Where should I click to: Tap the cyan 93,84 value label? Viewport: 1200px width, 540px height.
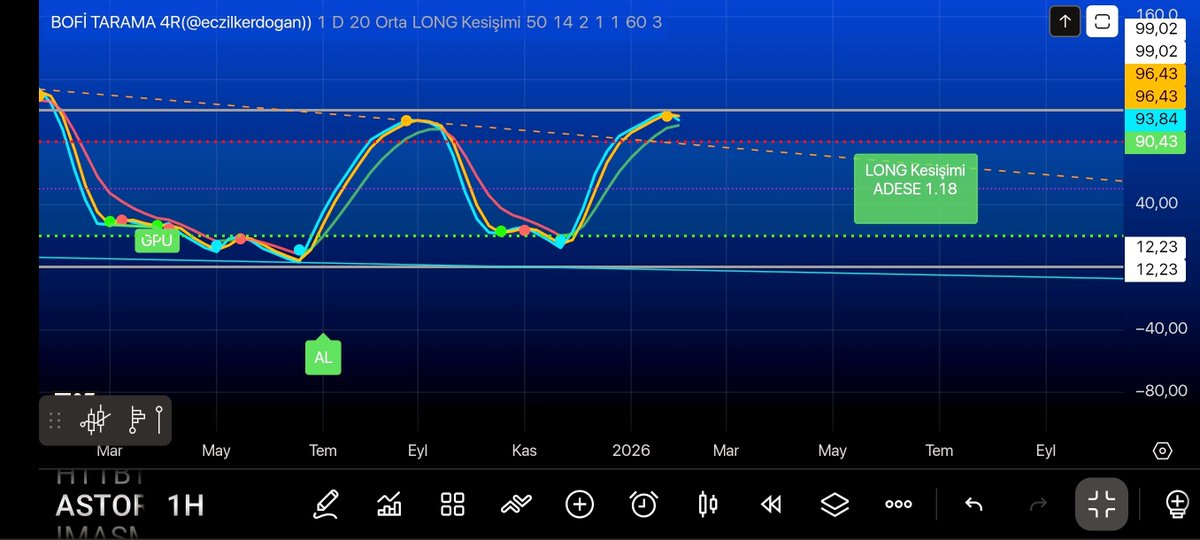point(1155,118)
